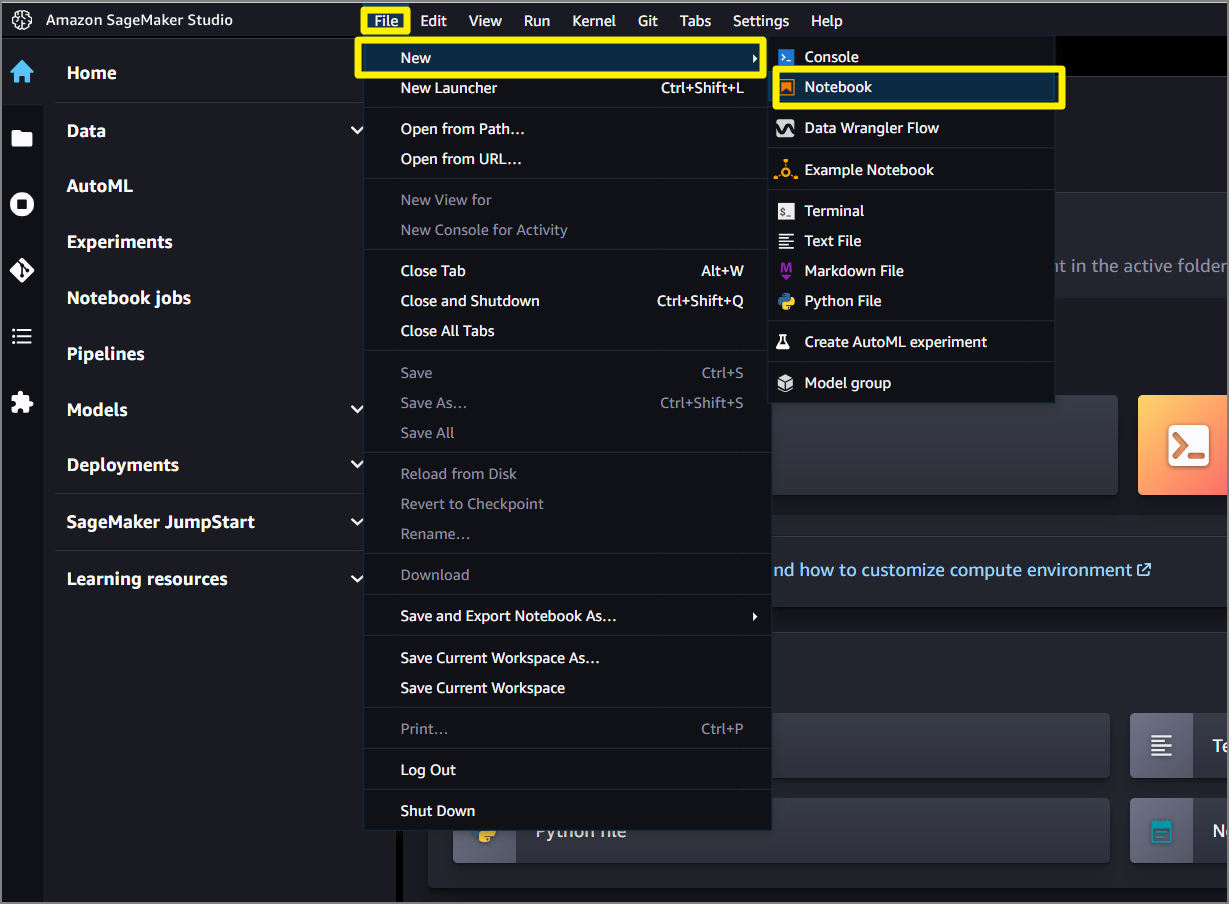Click the Terminal icon in submenu
This screenshot has width=1229, height=904.
tap(786, 211)
